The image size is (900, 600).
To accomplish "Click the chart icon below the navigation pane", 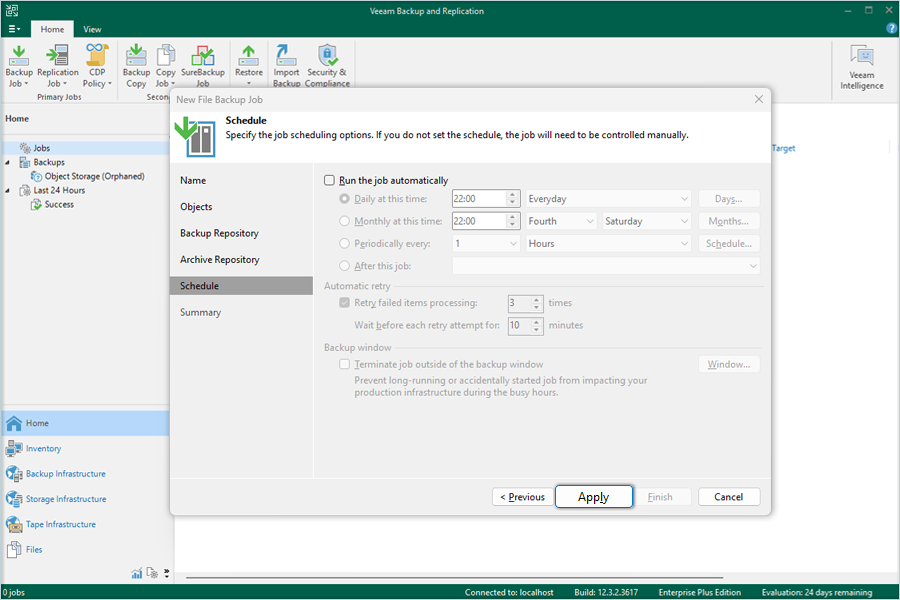I will [137, 573].
